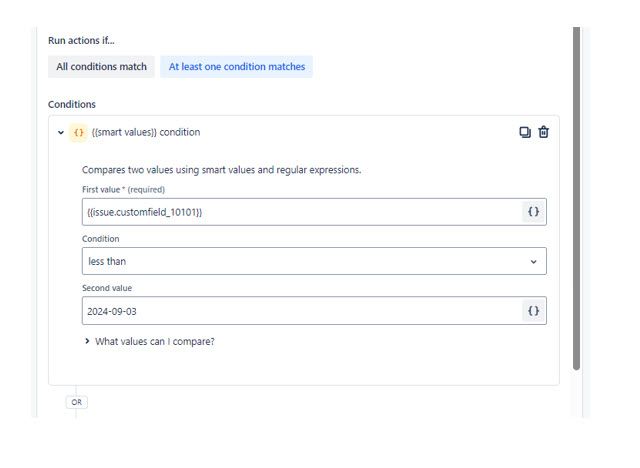Viewport: 640px width, 468px height.
Task: Select At least one condition matches
Action: point(237,67)
